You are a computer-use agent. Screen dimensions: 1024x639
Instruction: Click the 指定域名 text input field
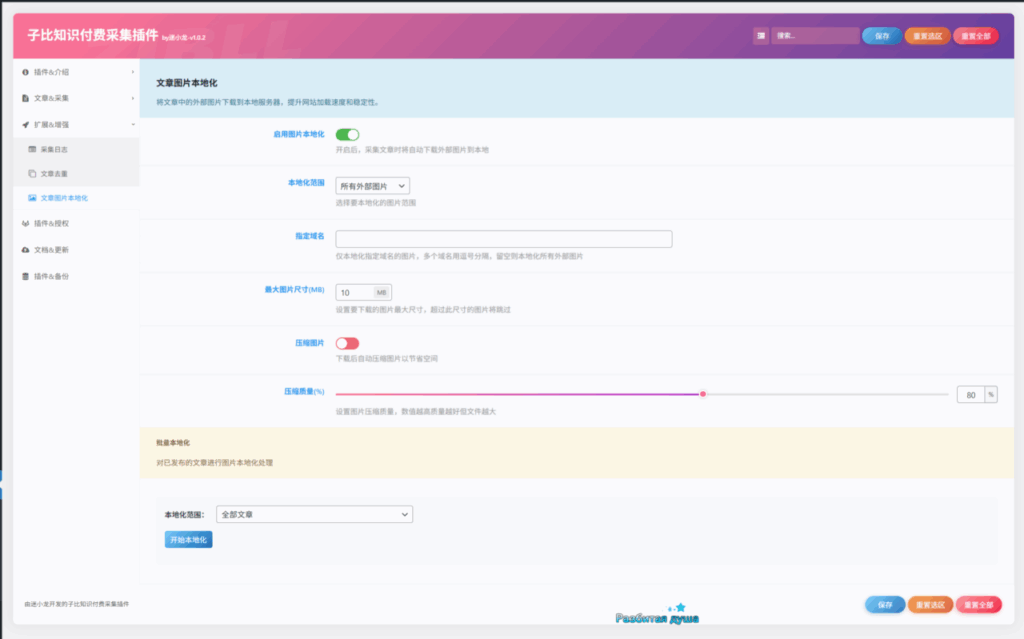coord(503,239)
